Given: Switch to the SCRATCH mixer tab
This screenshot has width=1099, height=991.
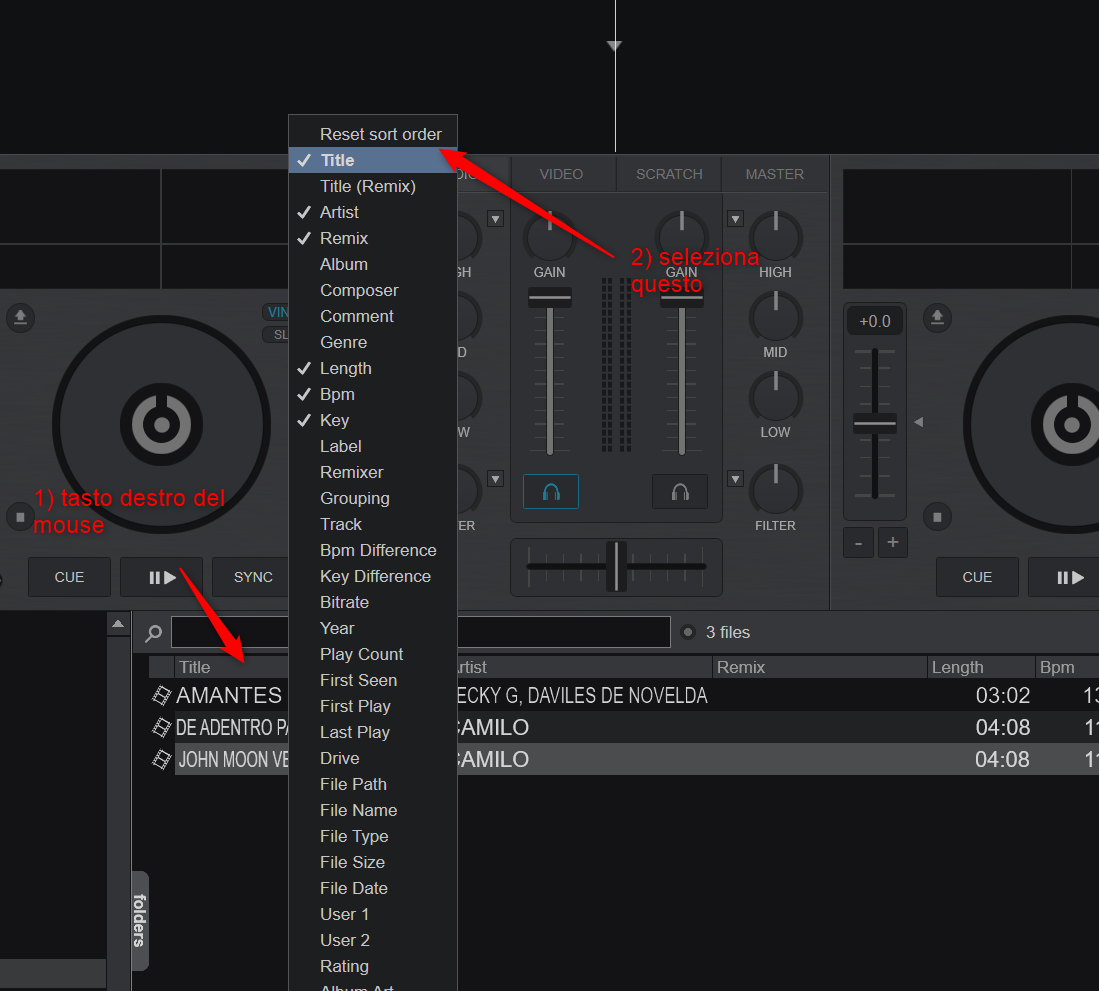Looking at the screenshot, I should coord(669,174).
